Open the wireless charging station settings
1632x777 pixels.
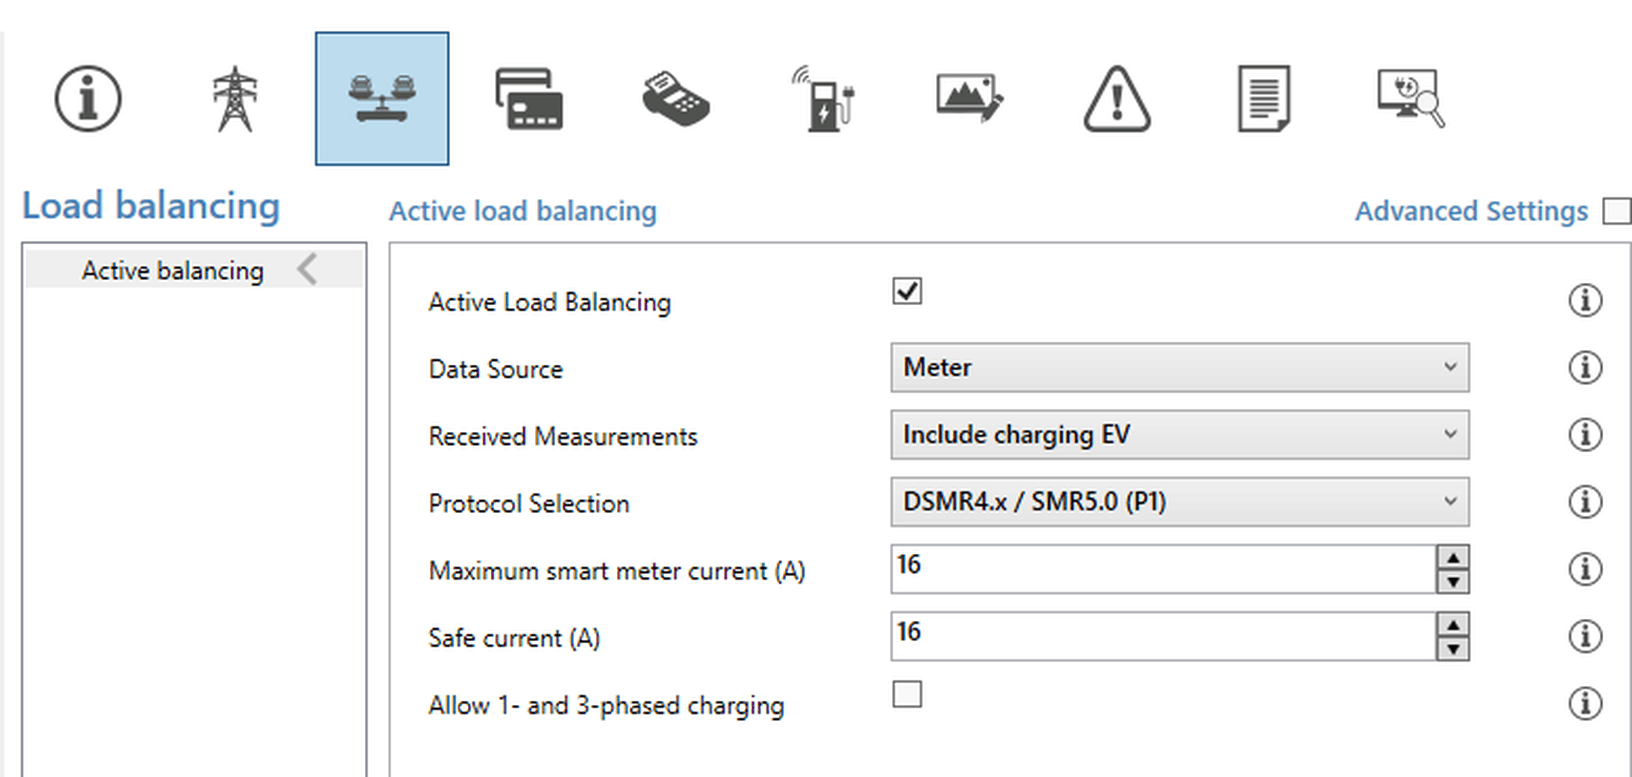click(823, 99)
